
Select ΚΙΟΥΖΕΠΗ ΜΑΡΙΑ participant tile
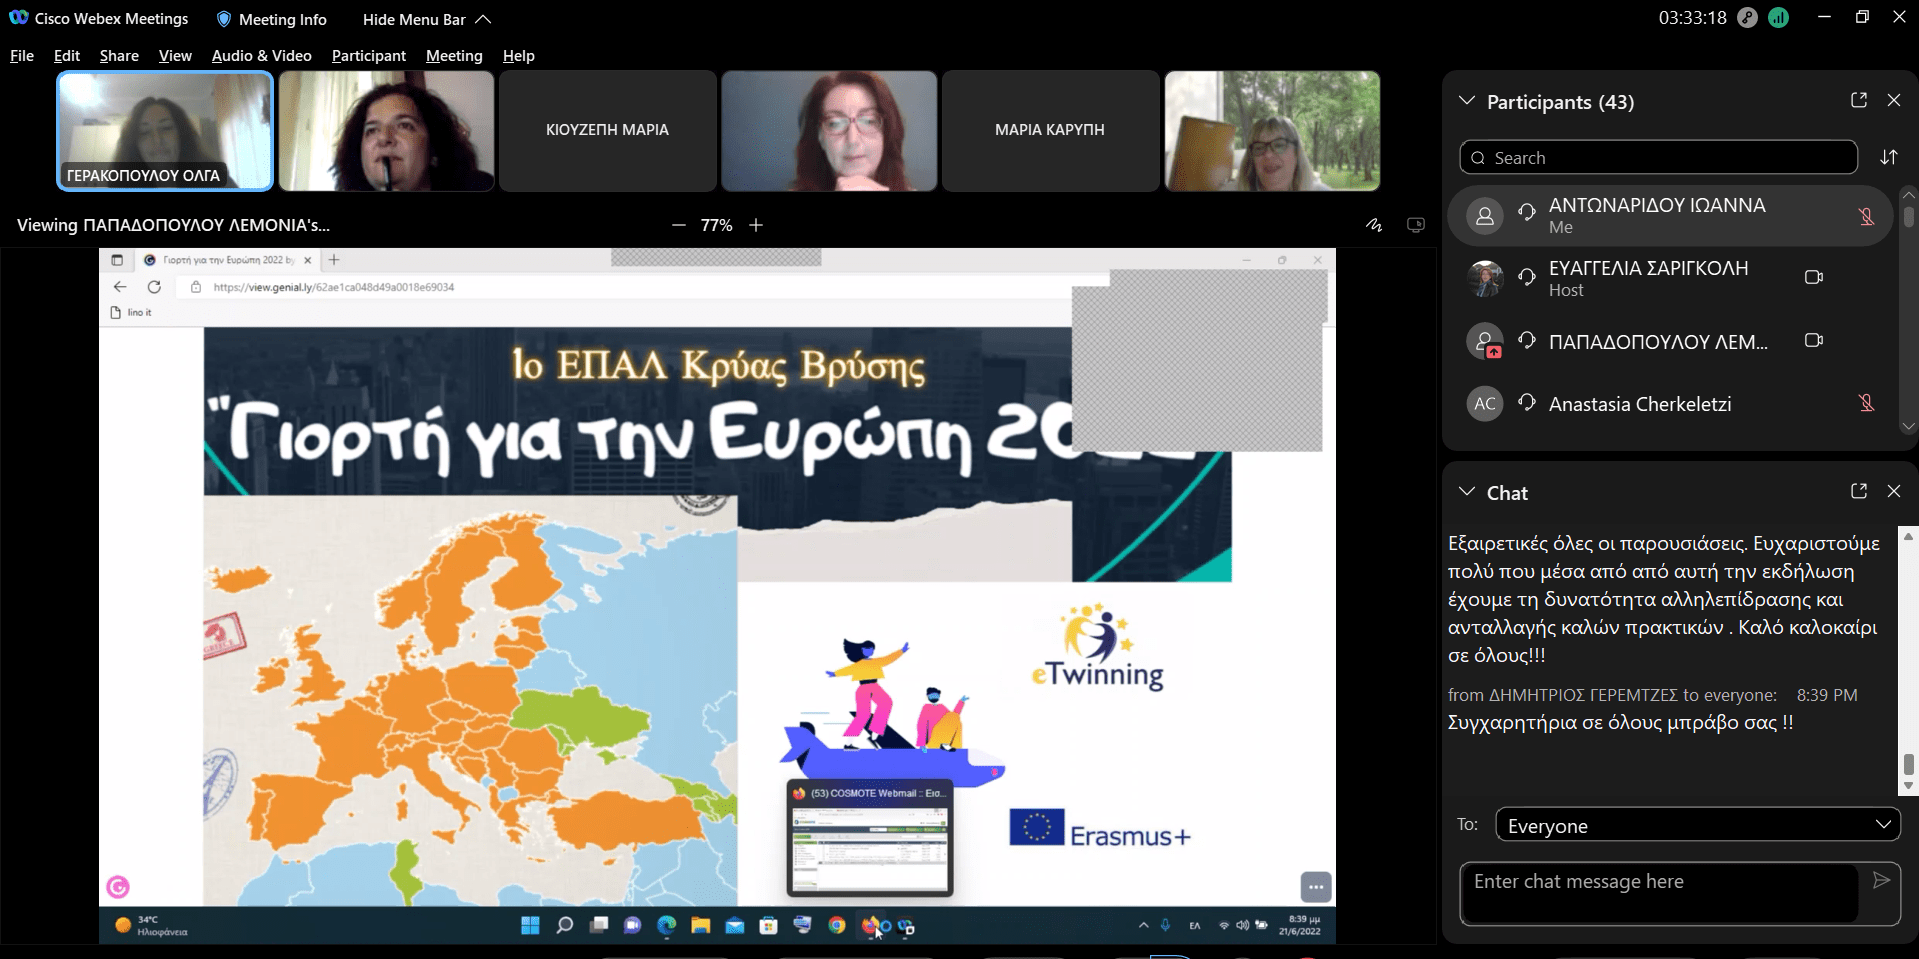608,131
